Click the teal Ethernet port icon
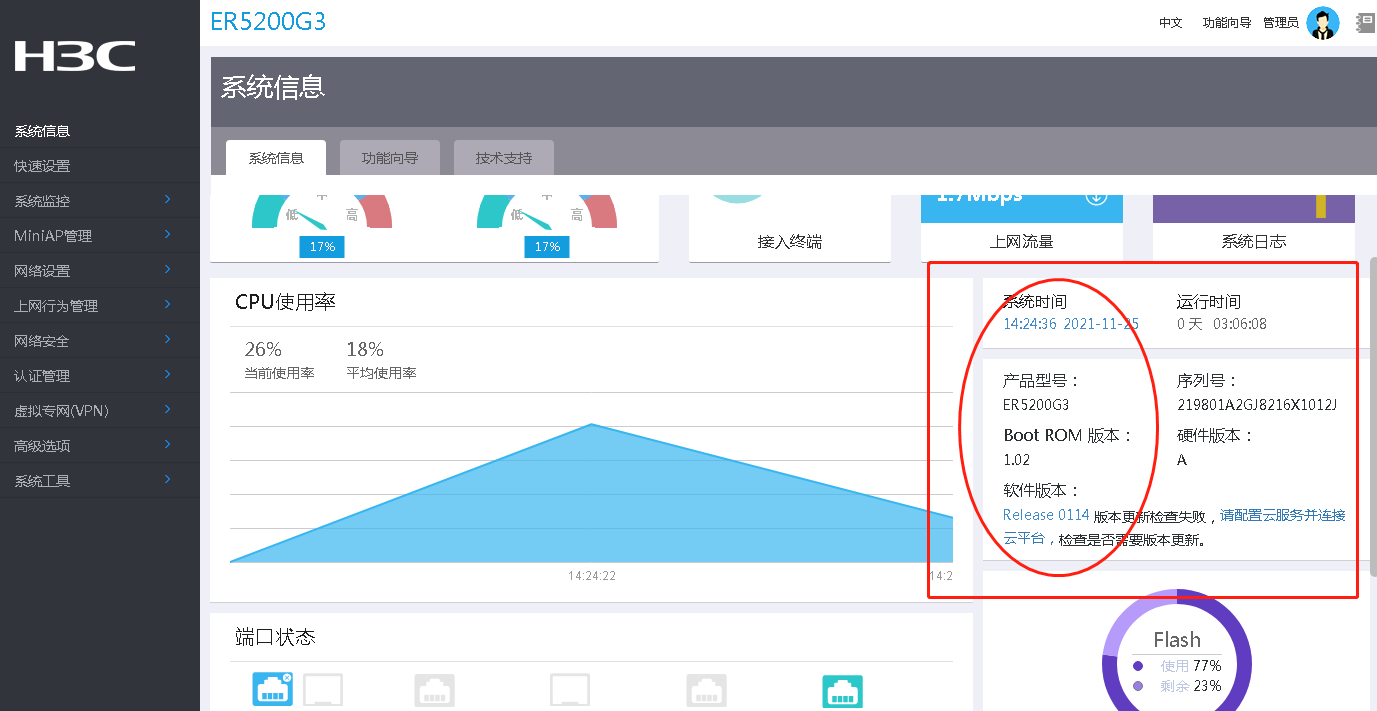 point(842,692)
